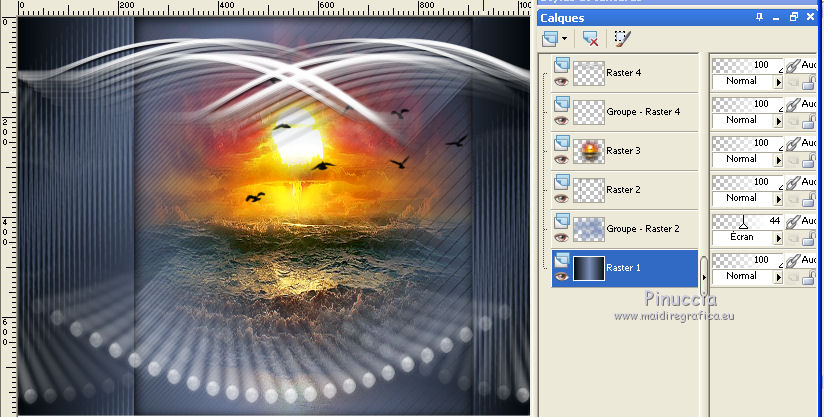Screen dimensions: 825x417
Task: Toggle Groupe - Raster 2 lock transparency padlock
Action: [x=809, y=238]
